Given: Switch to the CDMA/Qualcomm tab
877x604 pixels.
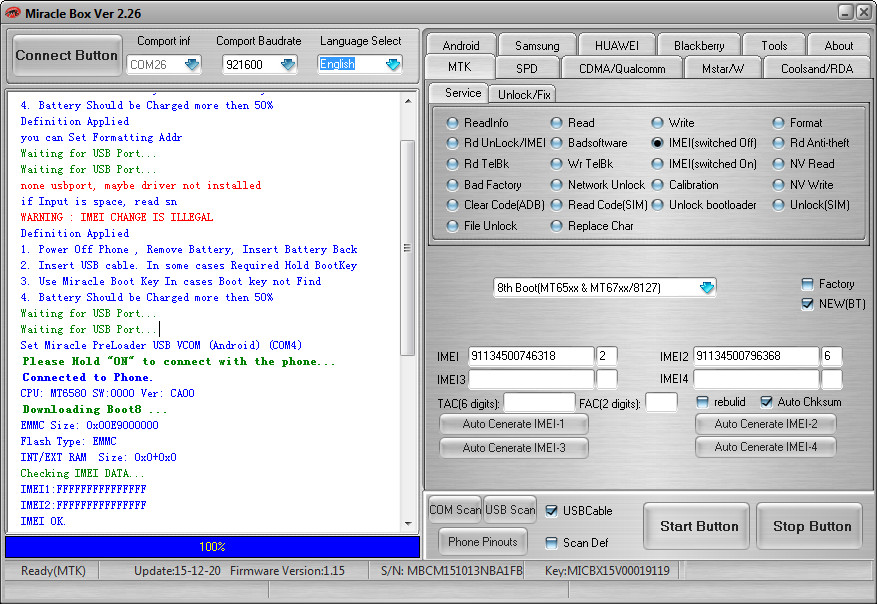Looking at the screenshot, I should (622, 68).
